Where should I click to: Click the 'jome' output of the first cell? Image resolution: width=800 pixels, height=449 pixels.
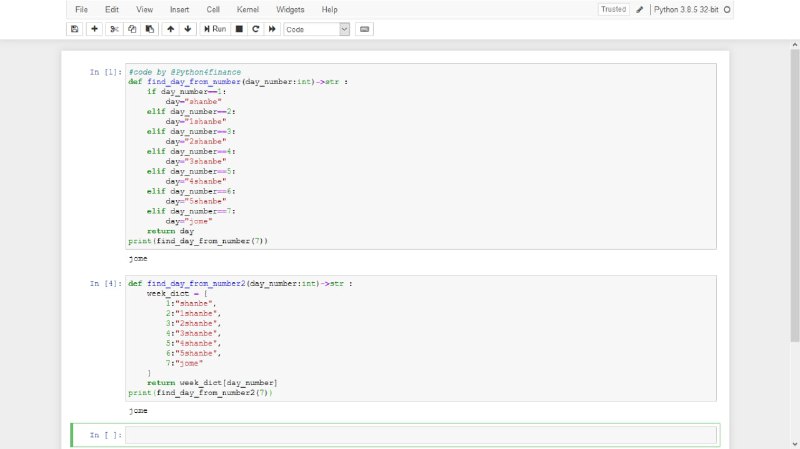coord(138,259)
